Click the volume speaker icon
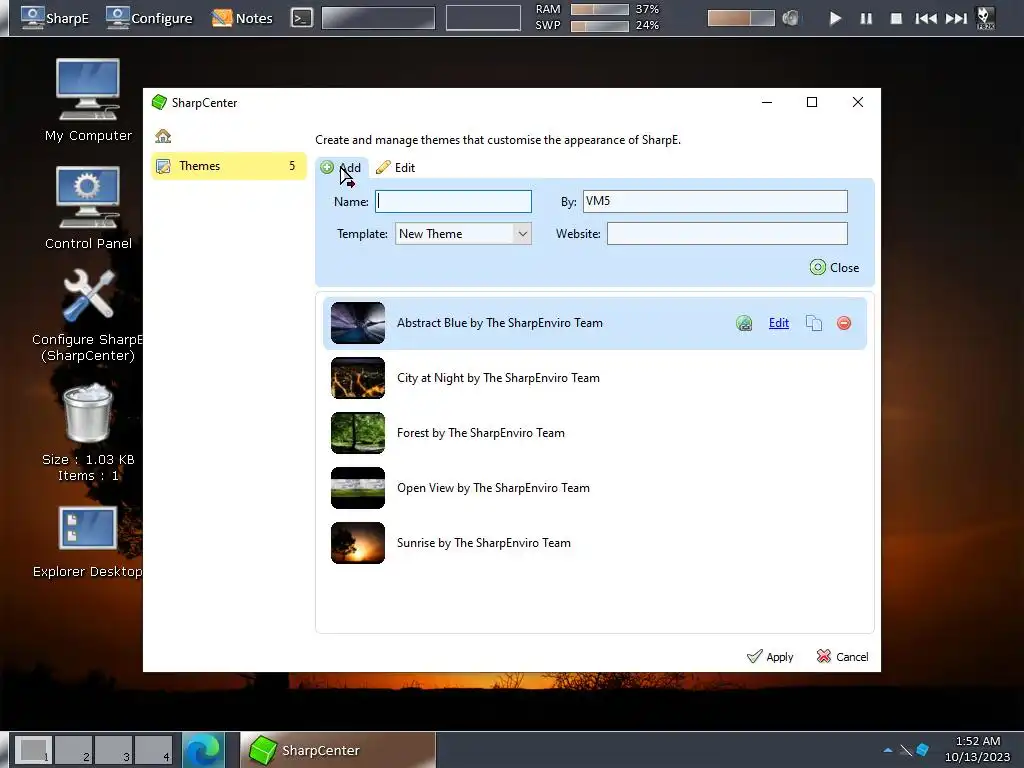This screenshot has width=1024, height=768. click(791, 18)
